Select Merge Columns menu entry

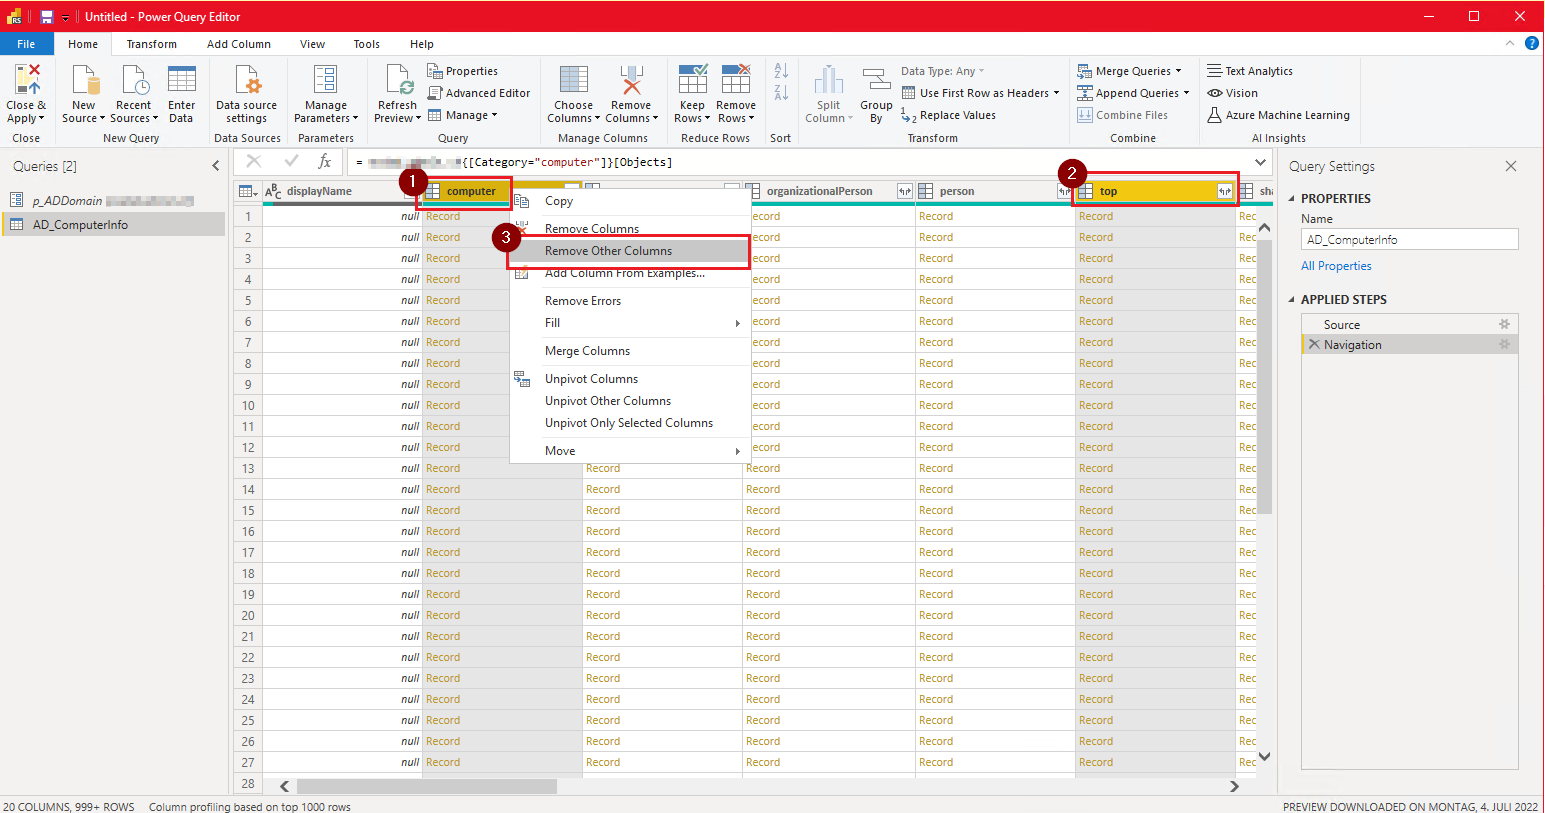point(630,351)
